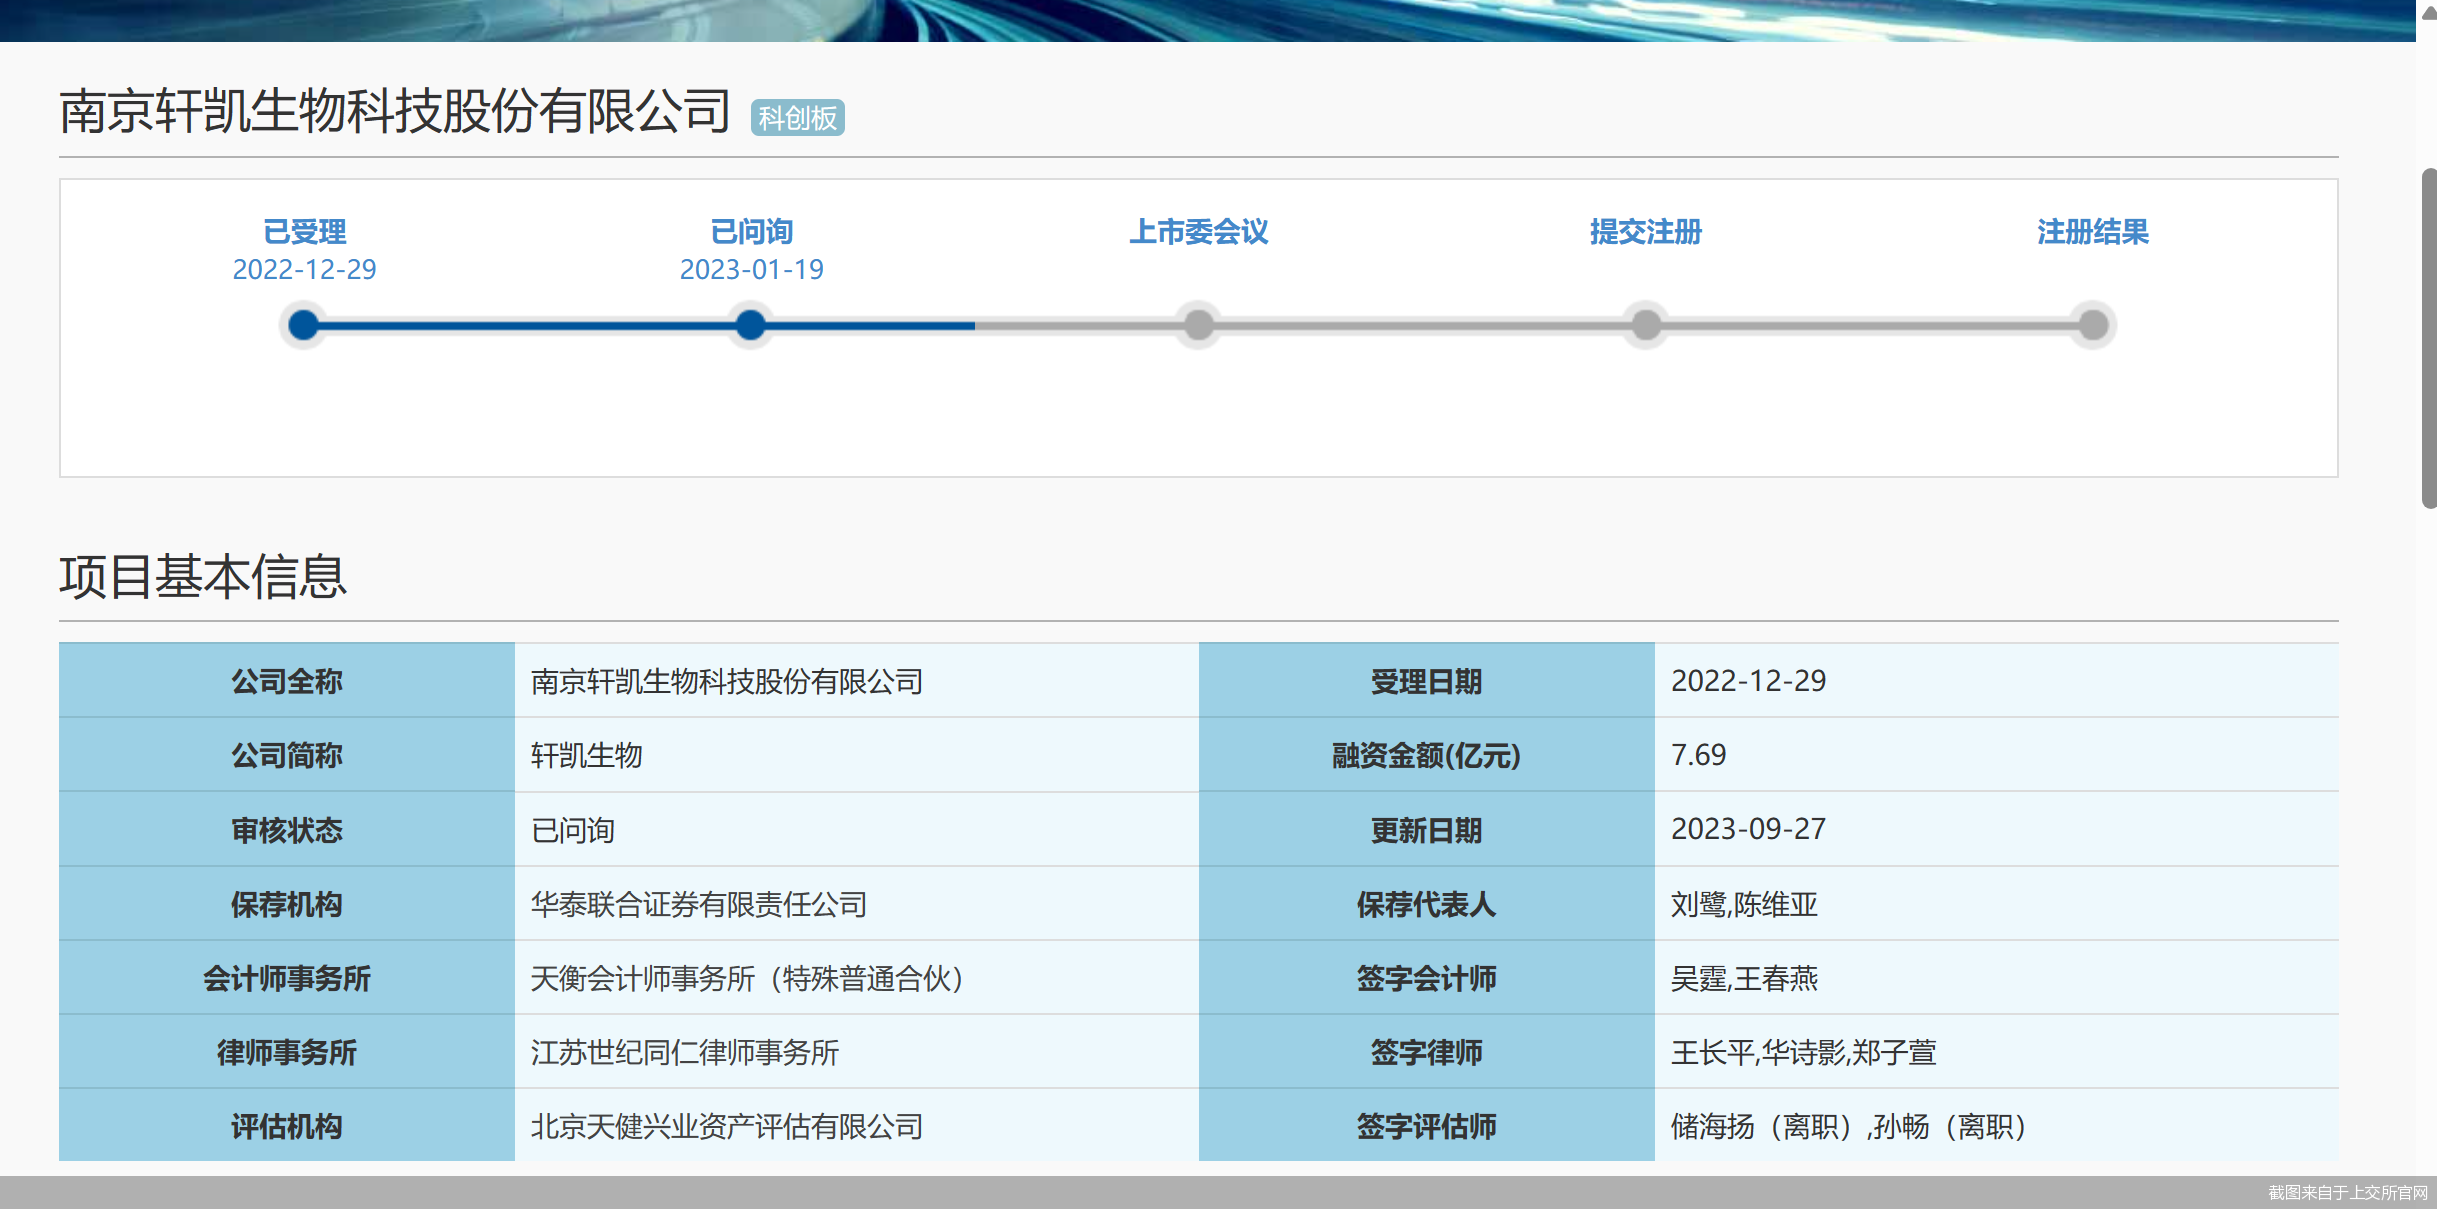Click the 签字评估师 header cell
This screenshot has width=2437, height=1209.
(1426, 1126)
